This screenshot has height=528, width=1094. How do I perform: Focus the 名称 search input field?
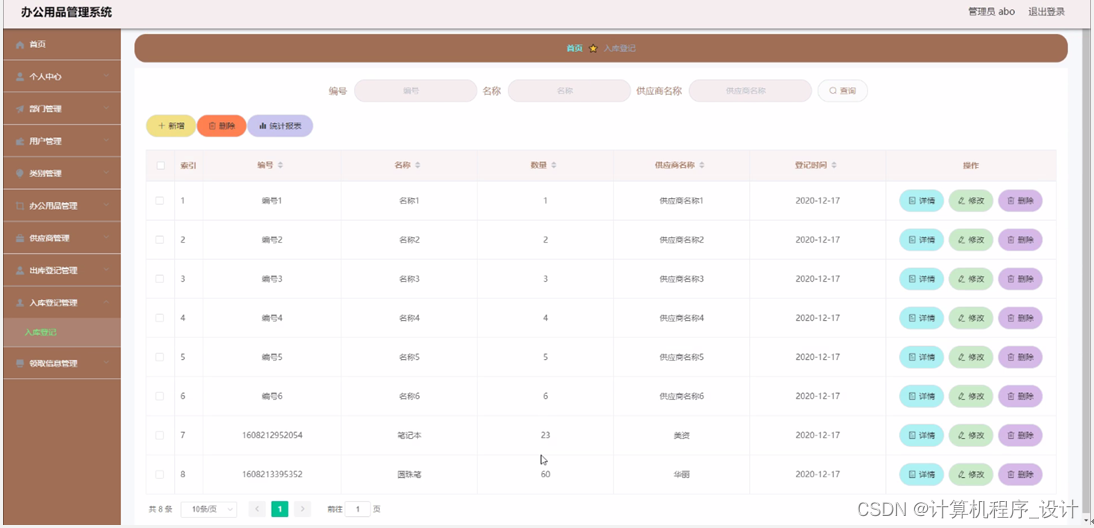pyautogui.click(x=569, y=91)
